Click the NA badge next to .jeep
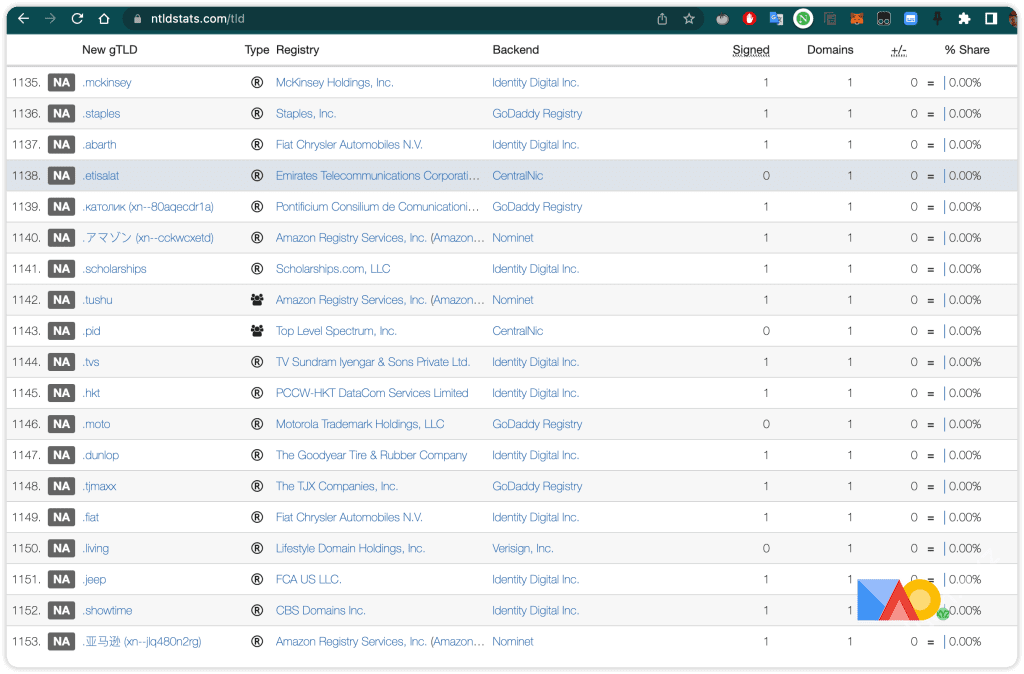The image size is (1024, 674). [x=62, y=580]
